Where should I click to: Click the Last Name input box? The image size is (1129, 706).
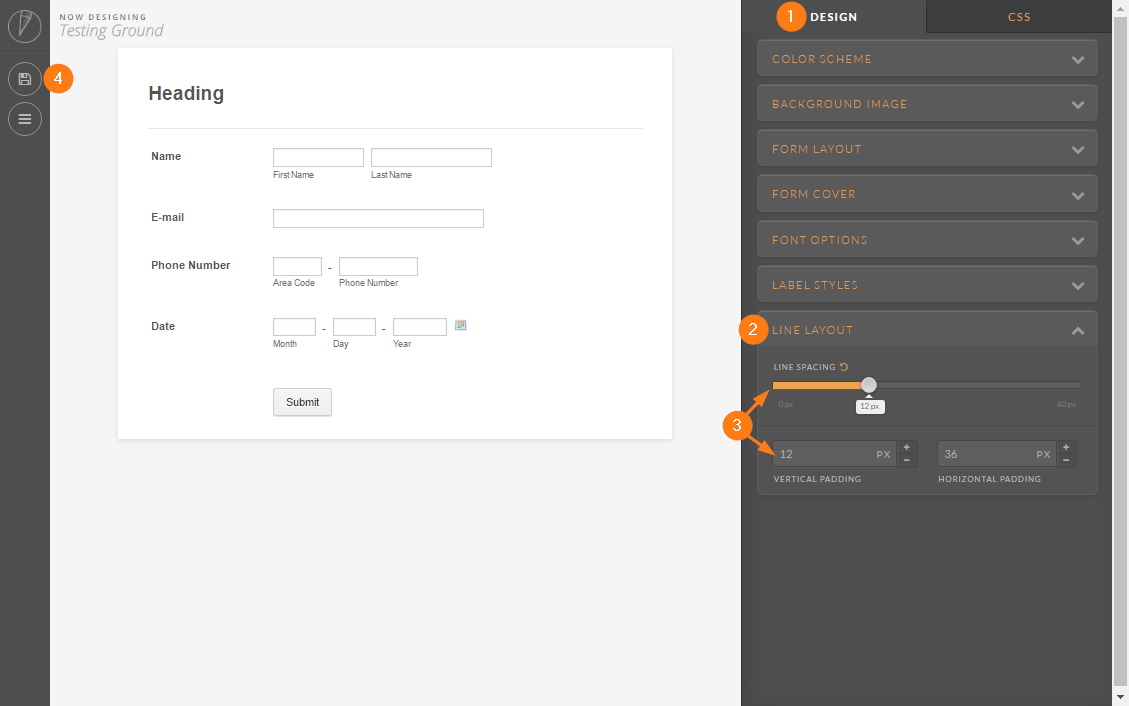pos(431,158)
